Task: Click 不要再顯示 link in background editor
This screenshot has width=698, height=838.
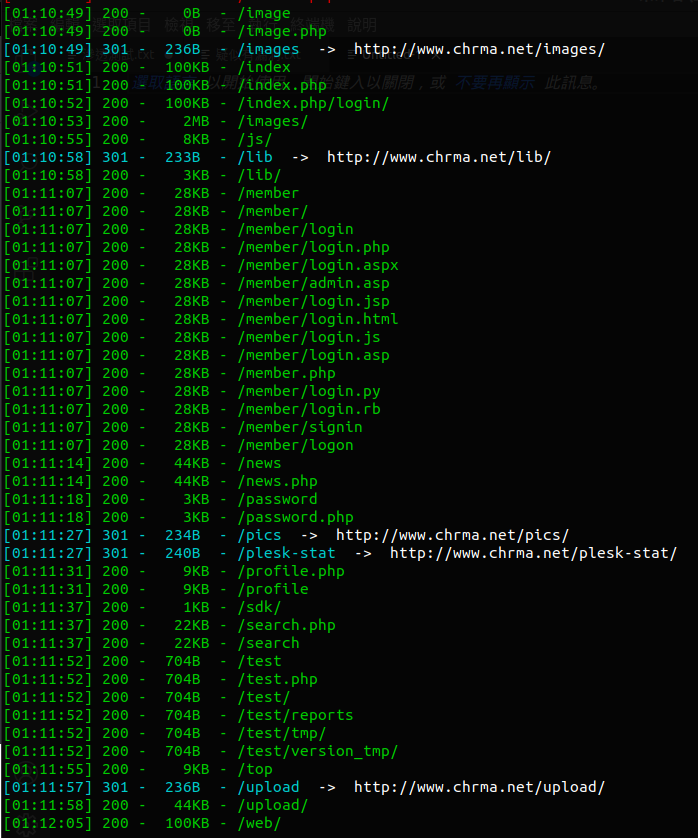Action: coord(494,82)
